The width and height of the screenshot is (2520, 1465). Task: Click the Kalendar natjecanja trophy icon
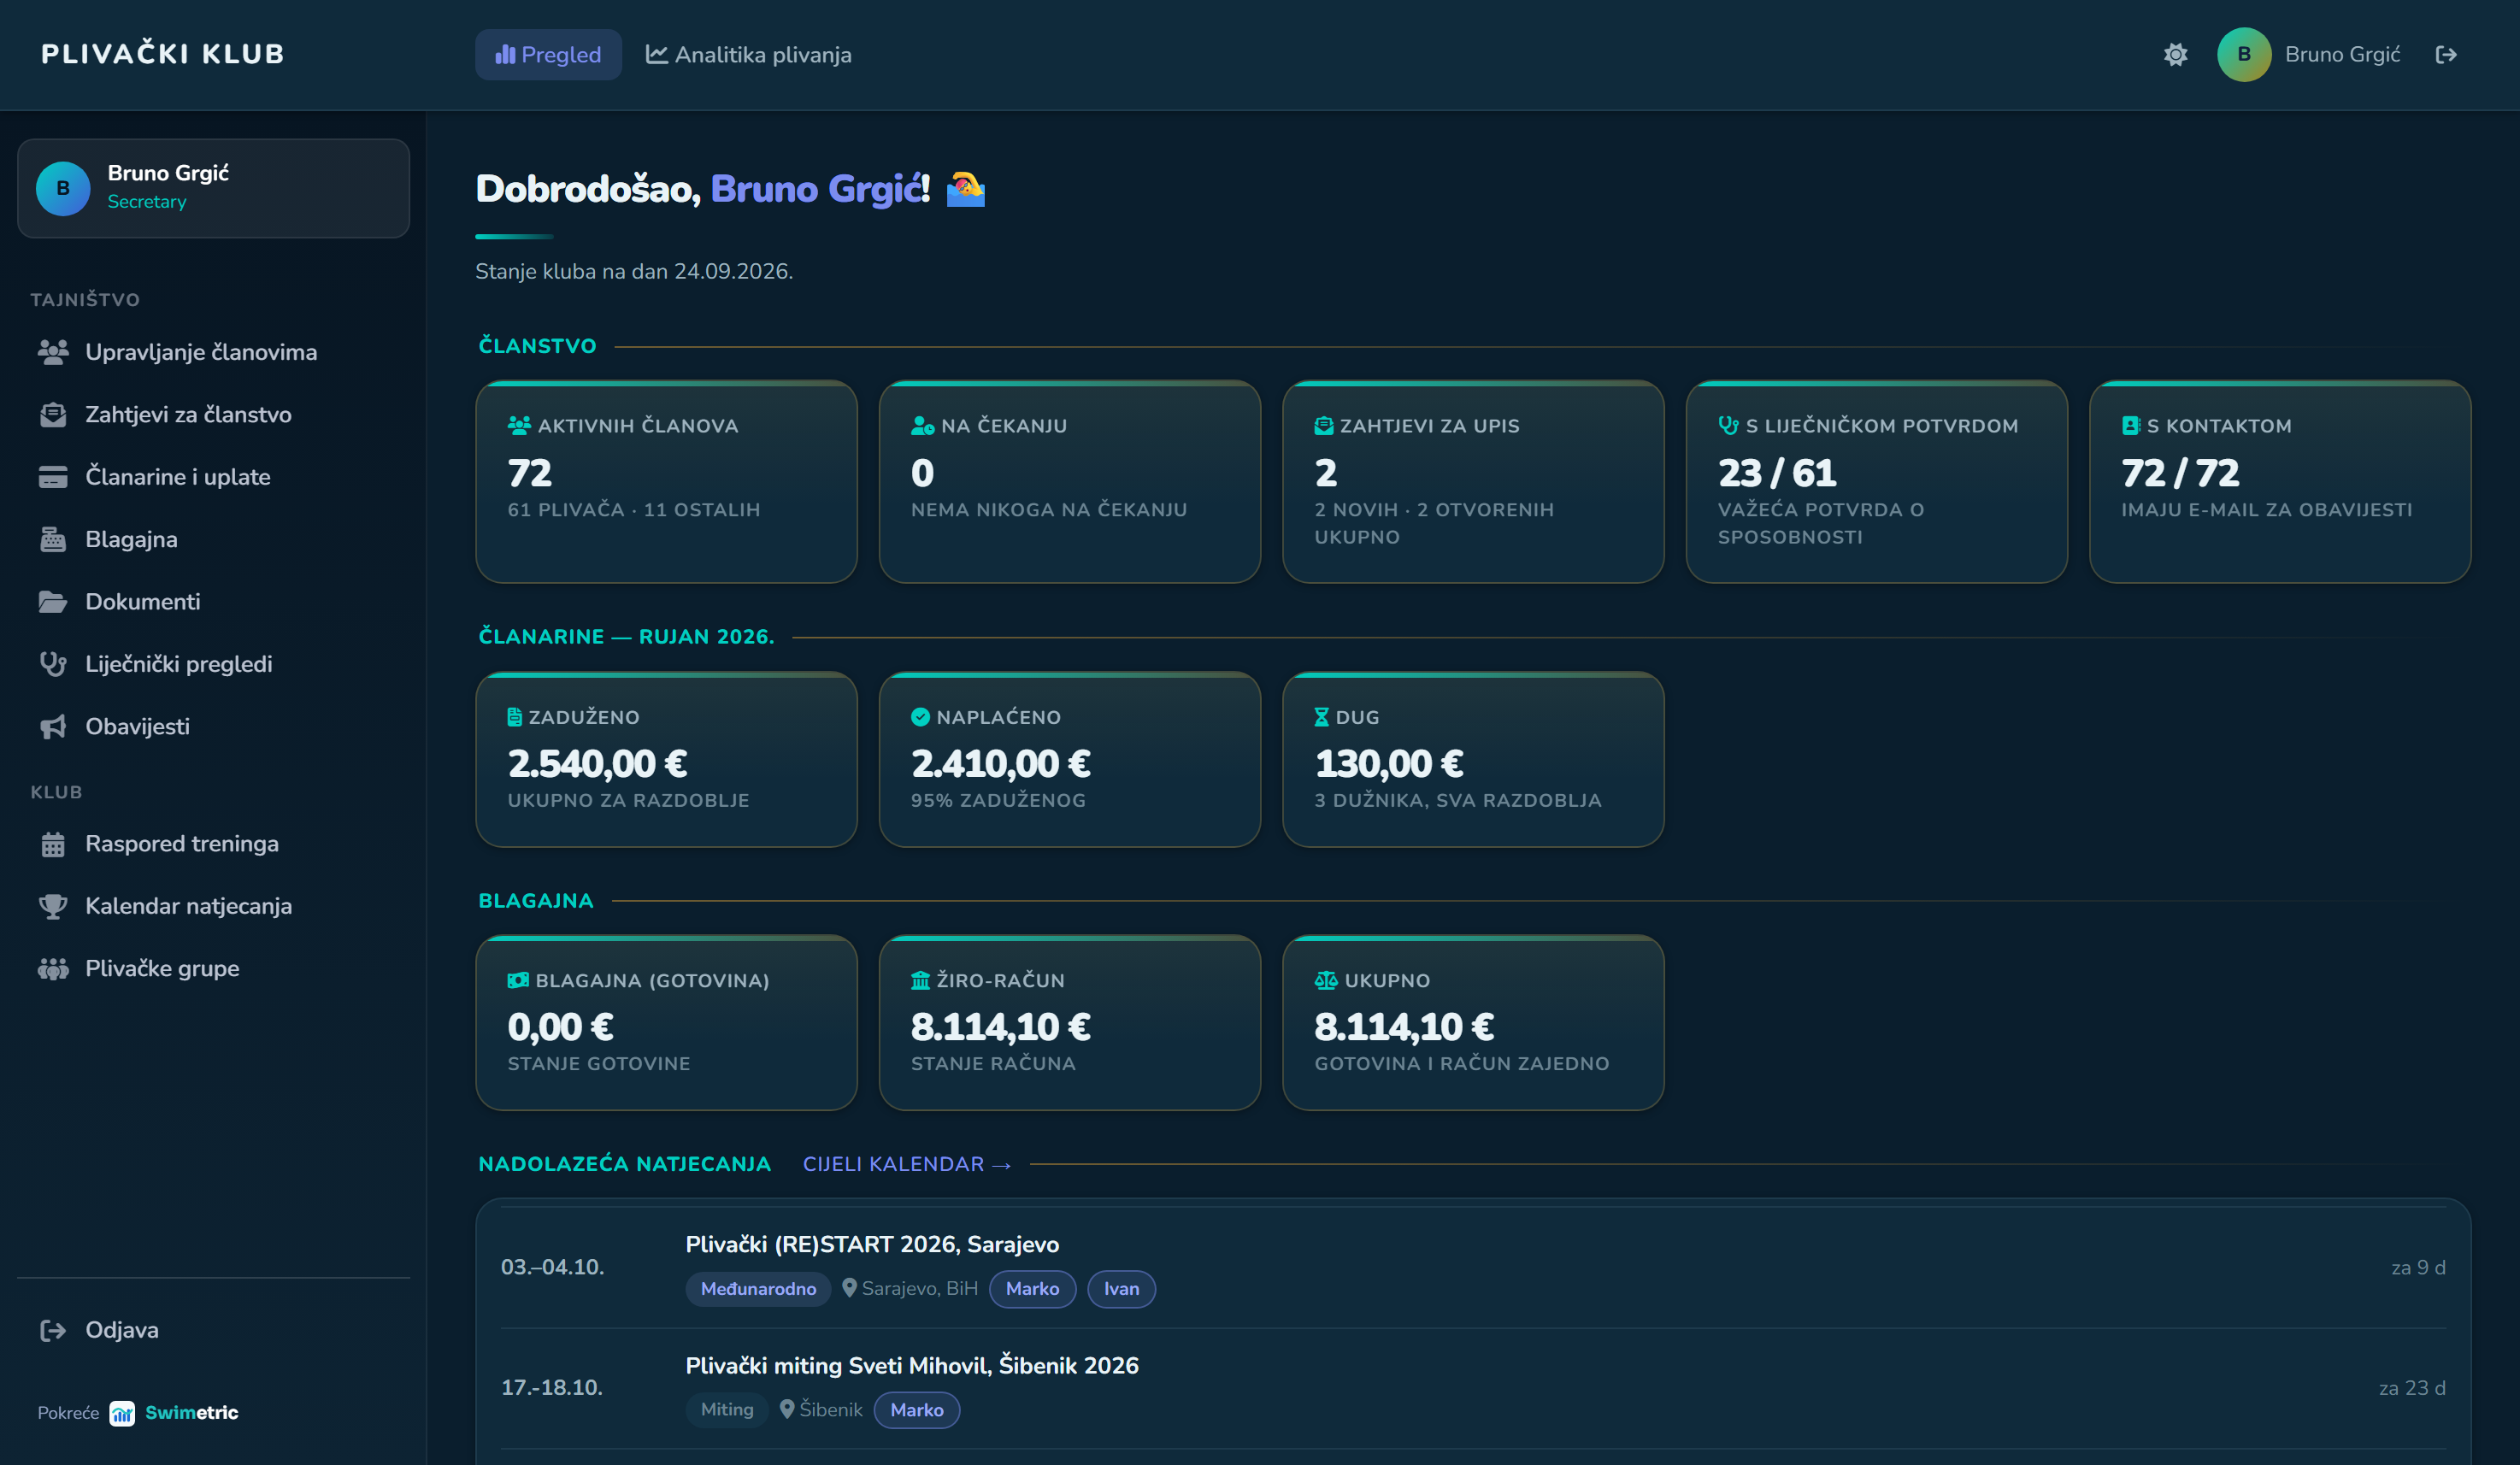click(53, 906)
